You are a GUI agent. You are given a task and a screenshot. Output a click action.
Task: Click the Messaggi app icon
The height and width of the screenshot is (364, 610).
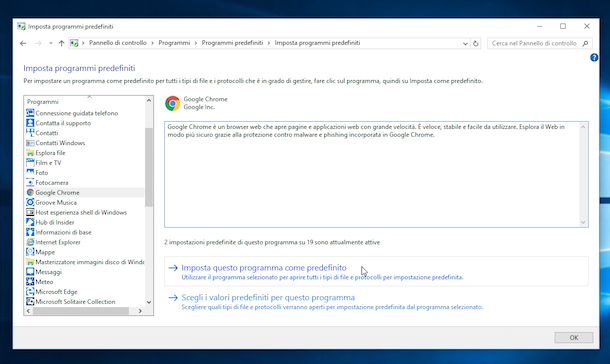(x=30, y=272)
